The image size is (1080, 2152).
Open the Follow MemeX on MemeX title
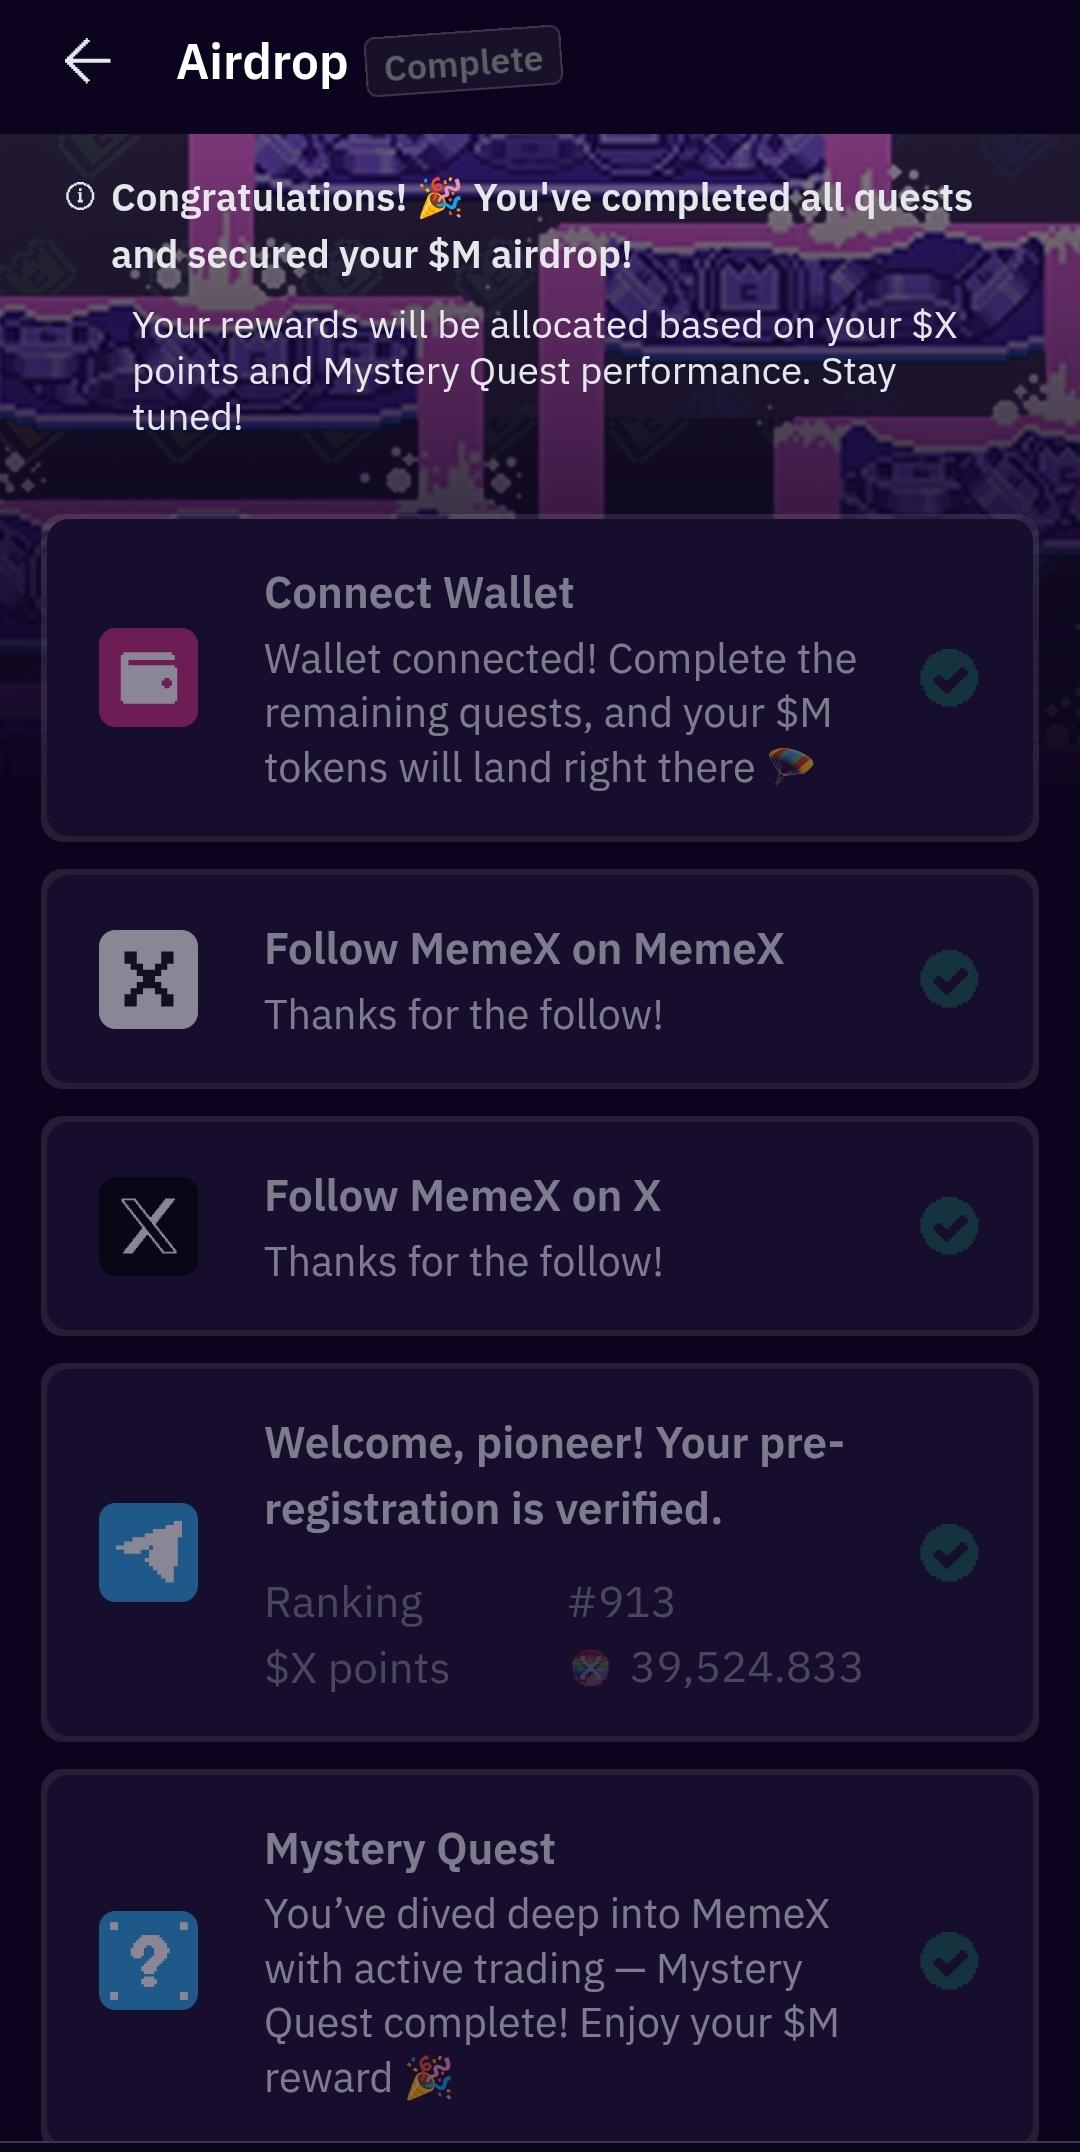(524, 949)
